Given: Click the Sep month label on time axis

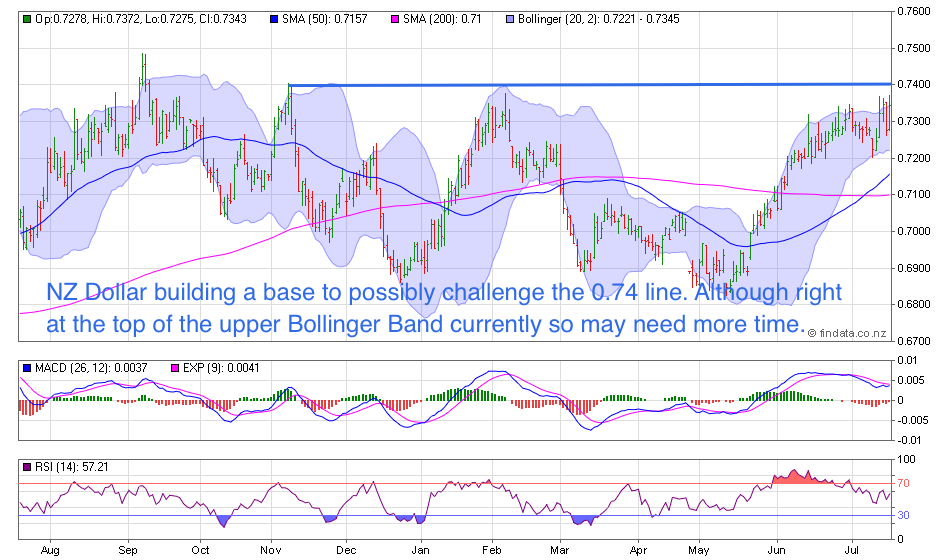Looking at the screenshot, I should [x=128, y=551].
